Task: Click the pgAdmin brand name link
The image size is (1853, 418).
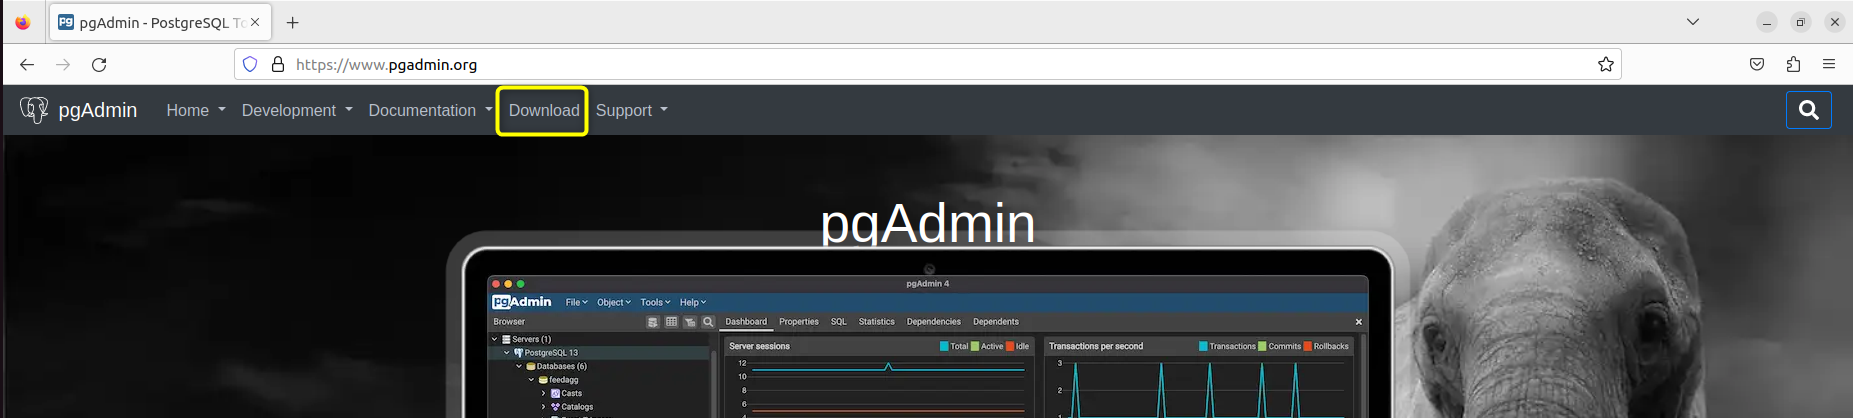Action: coord(98,110)
